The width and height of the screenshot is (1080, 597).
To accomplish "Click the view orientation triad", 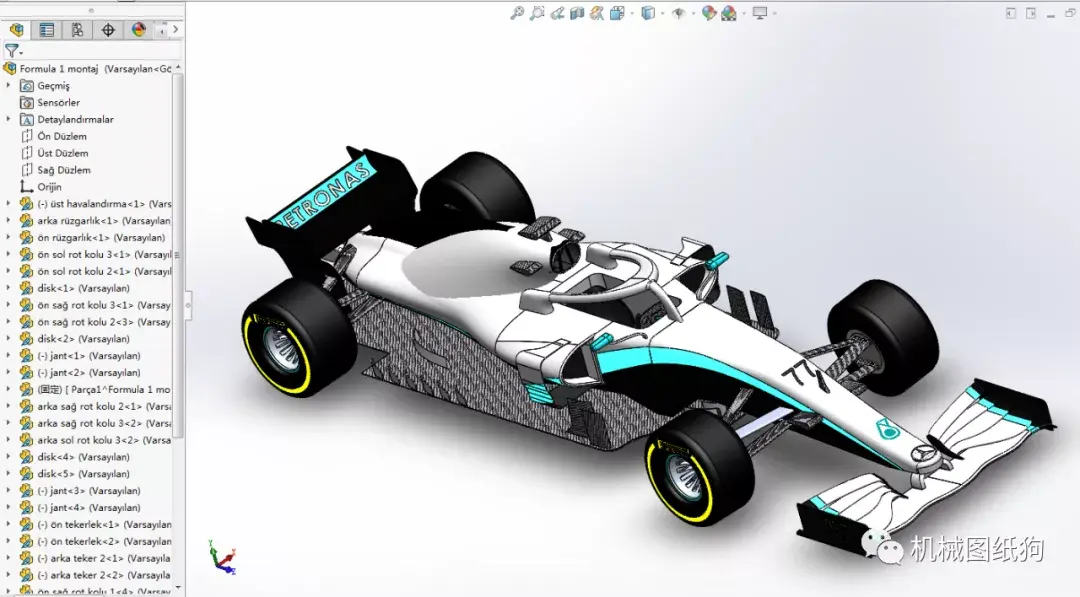I will pos(223,557).
